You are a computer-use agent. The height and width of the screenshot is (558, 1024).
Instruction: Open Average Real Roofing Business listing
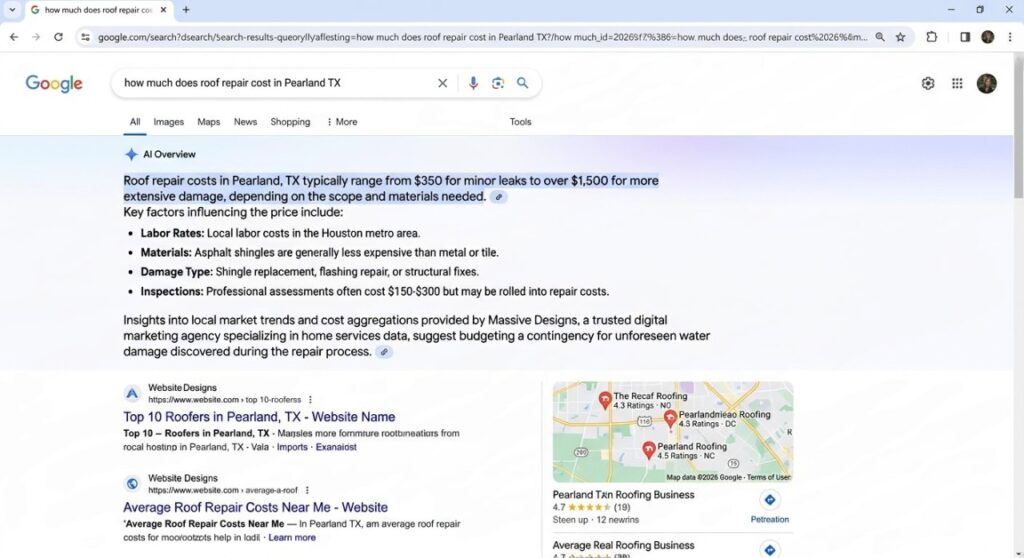[623, 545]
